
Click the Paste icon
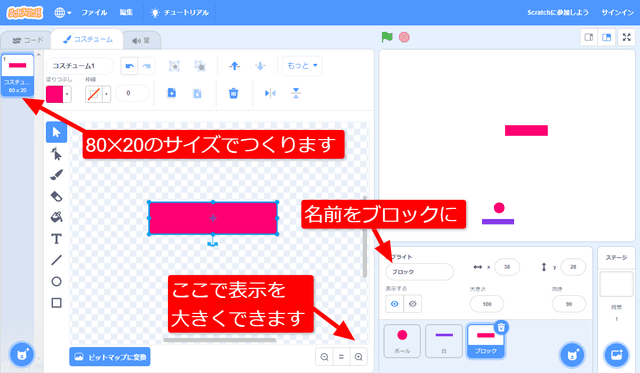[197, 93]
